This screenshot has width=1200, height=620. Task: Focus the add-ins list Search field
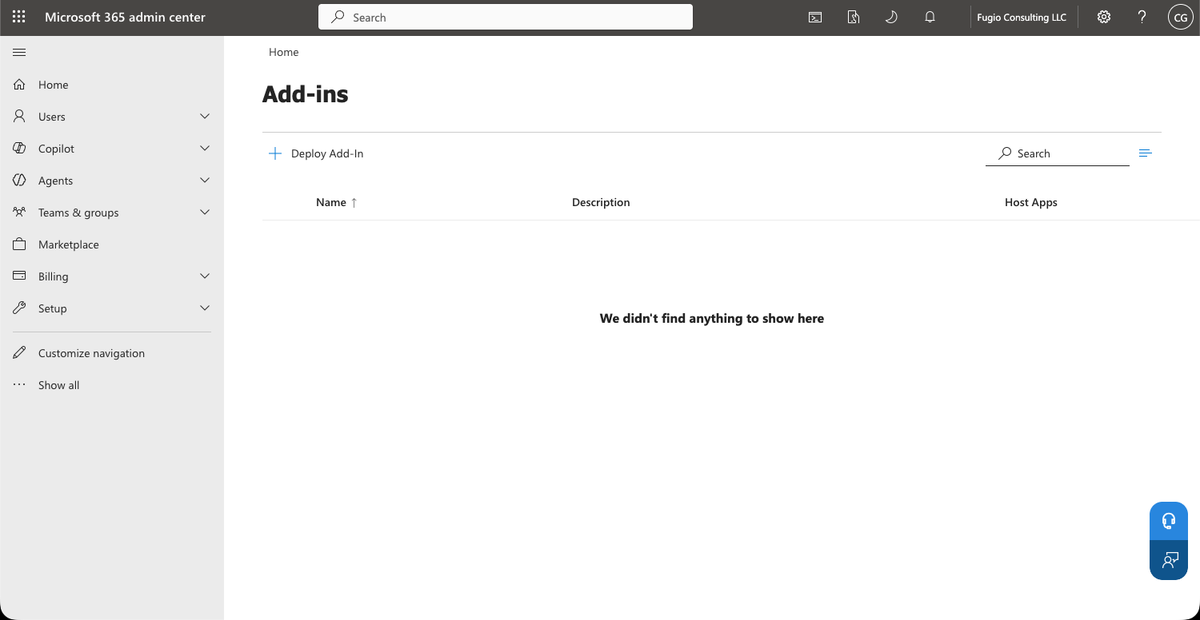[1057, 153]
